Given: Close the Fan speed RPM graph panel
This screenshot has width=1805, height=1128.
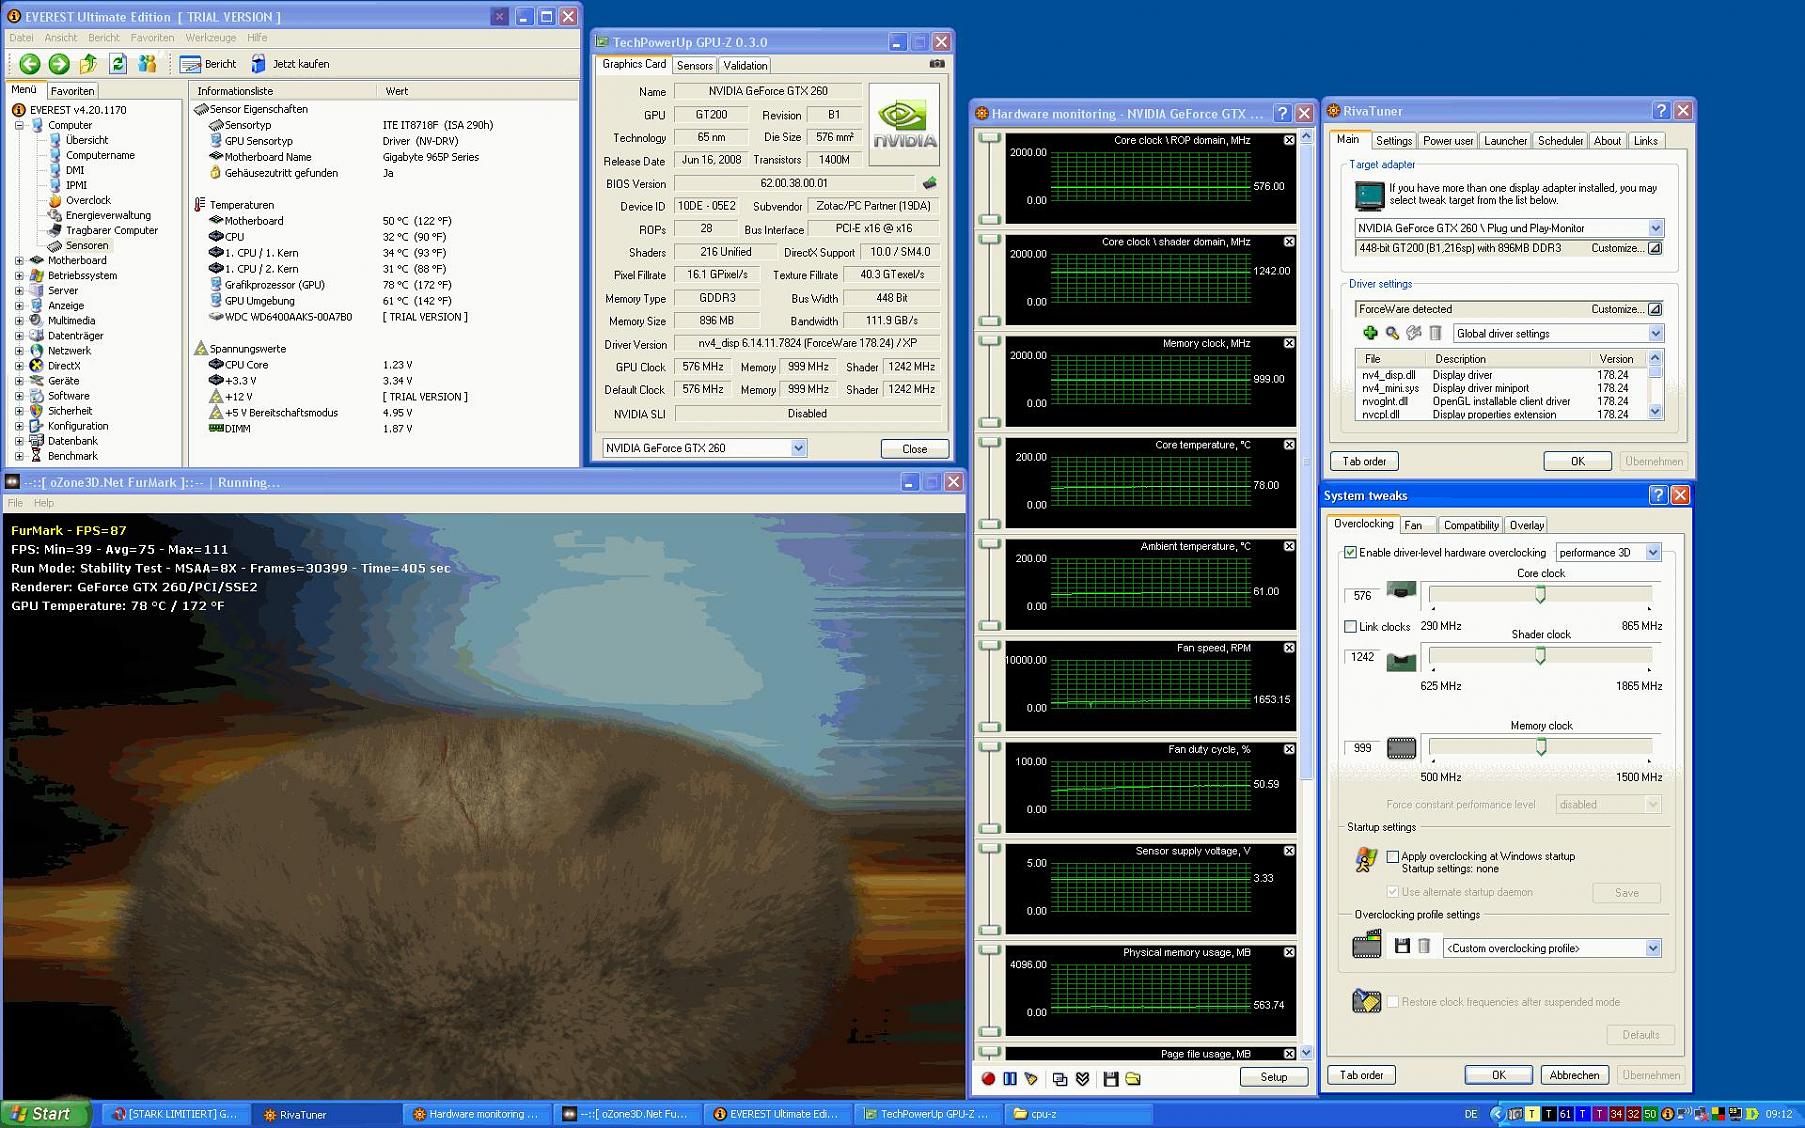Looking at the screenshot, I should tap(1289, 648).
